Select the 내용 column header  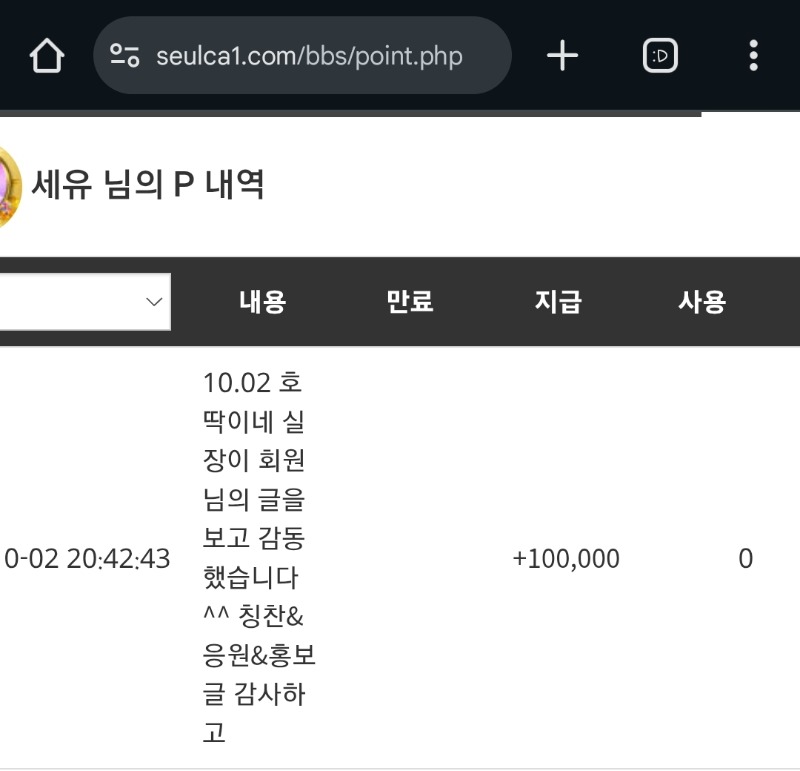[x=262, y=302]
